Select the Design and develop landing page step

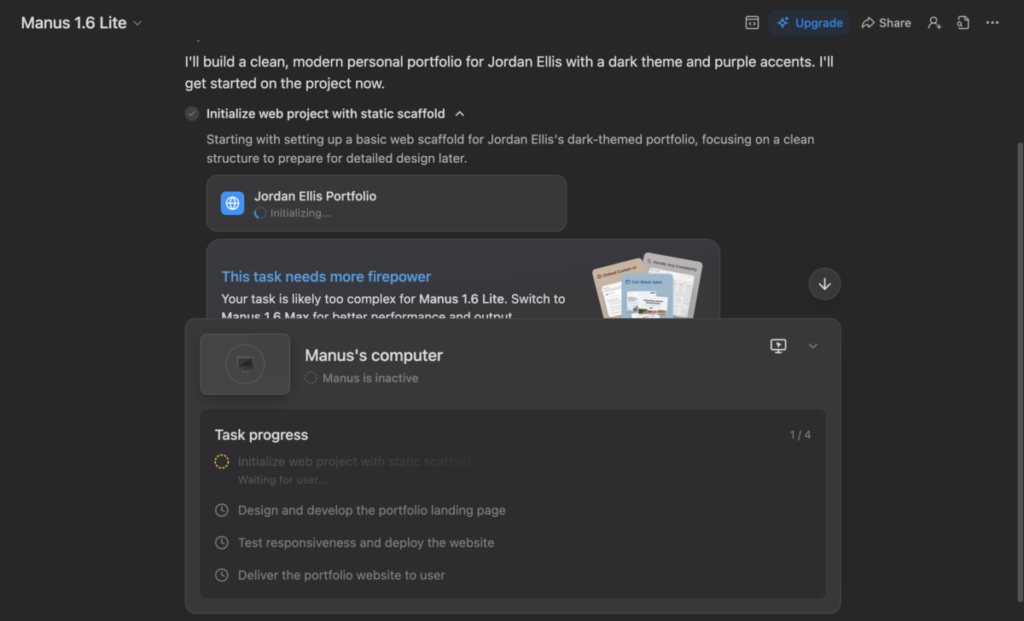click(371, 510)
